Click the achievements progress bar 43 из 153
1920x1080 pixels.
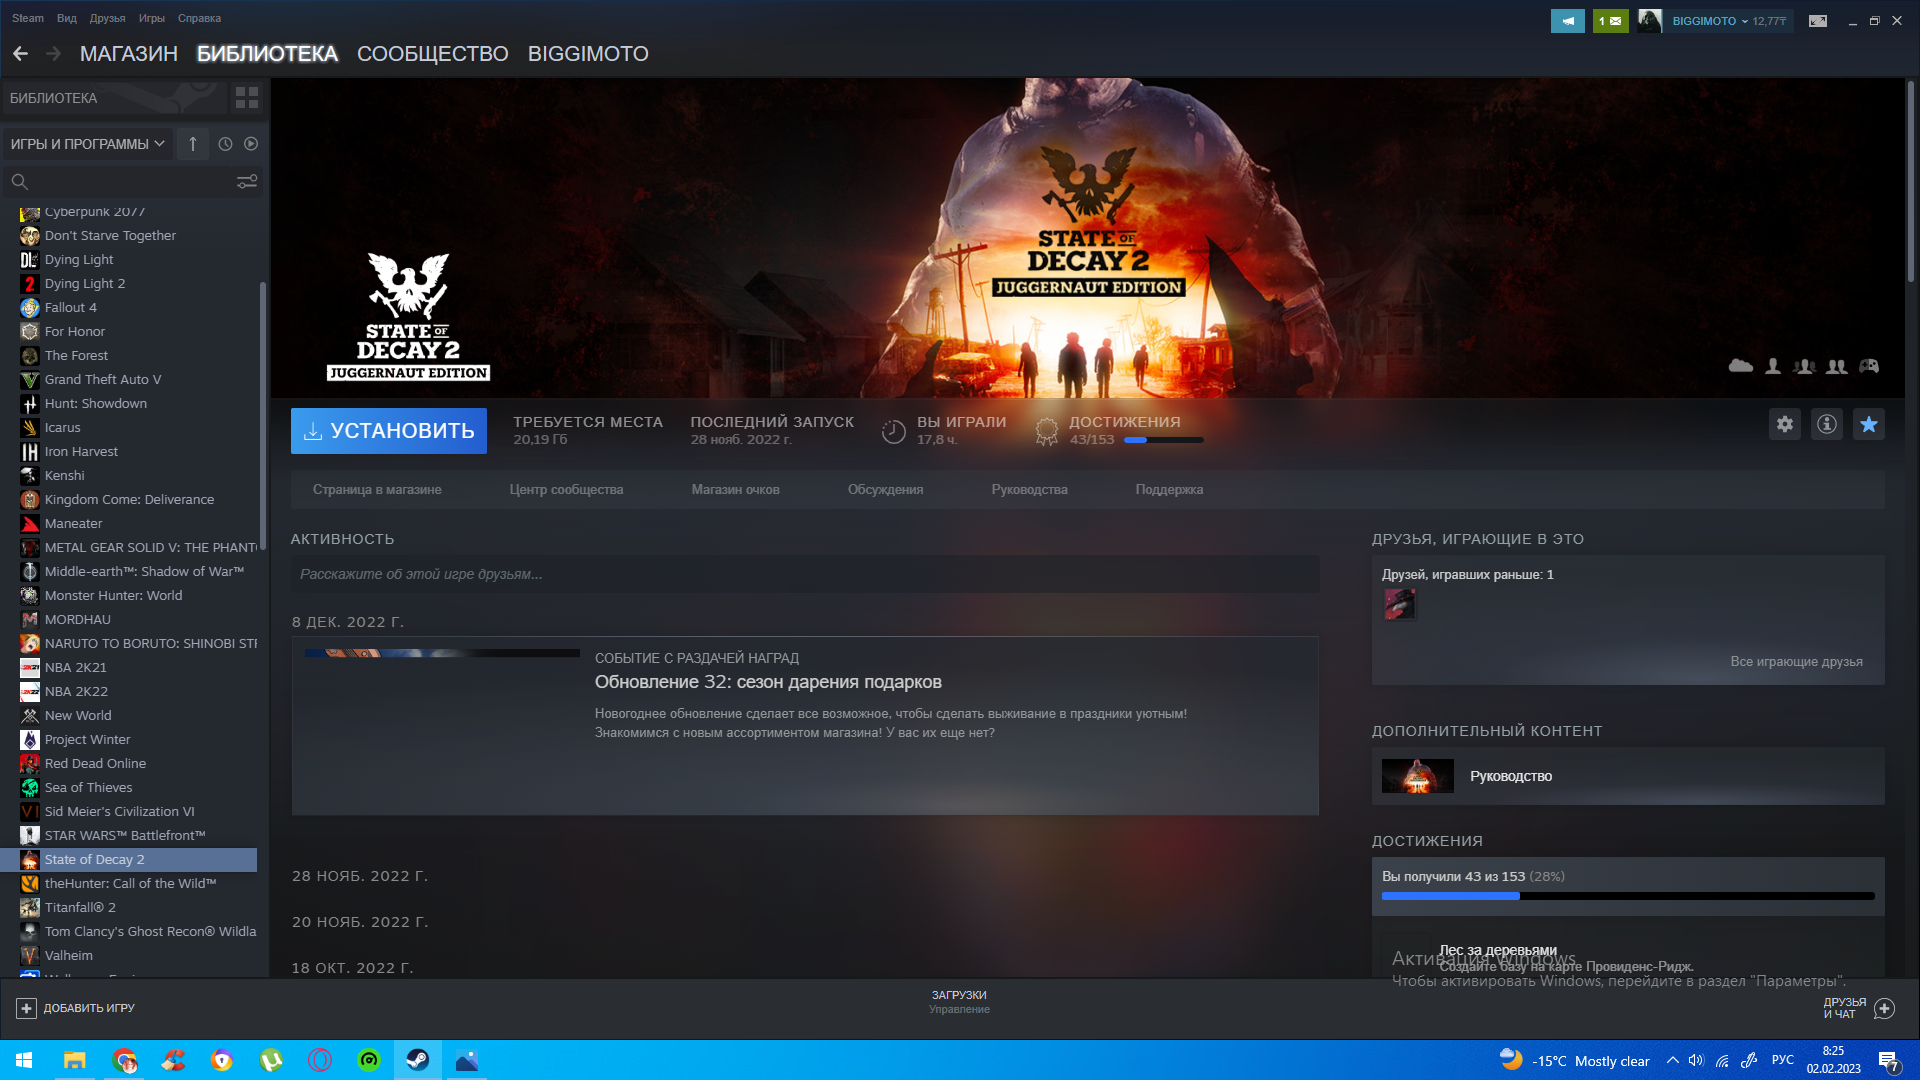click(1628, 896)
